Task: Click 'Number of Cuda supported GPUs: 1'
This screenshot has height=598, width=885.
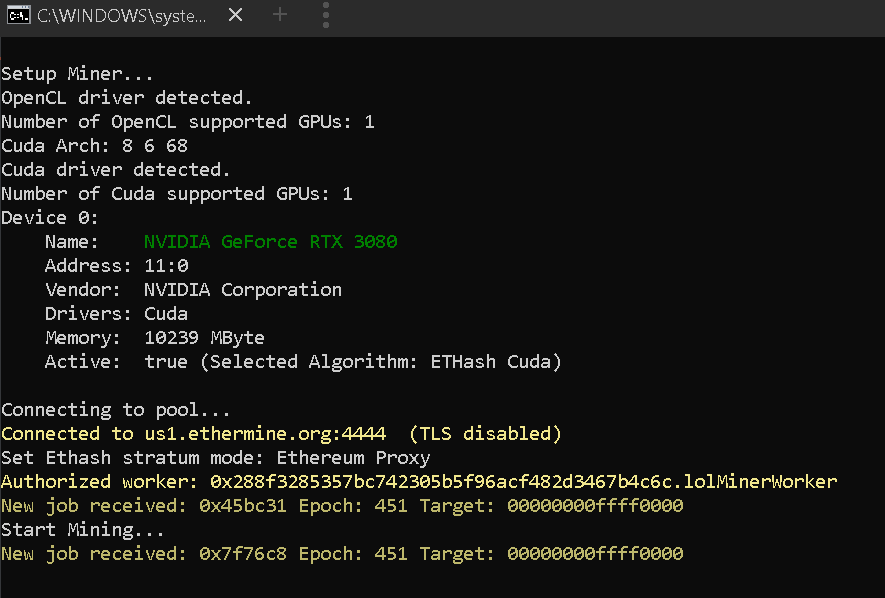Action: [x=177, y=194]
